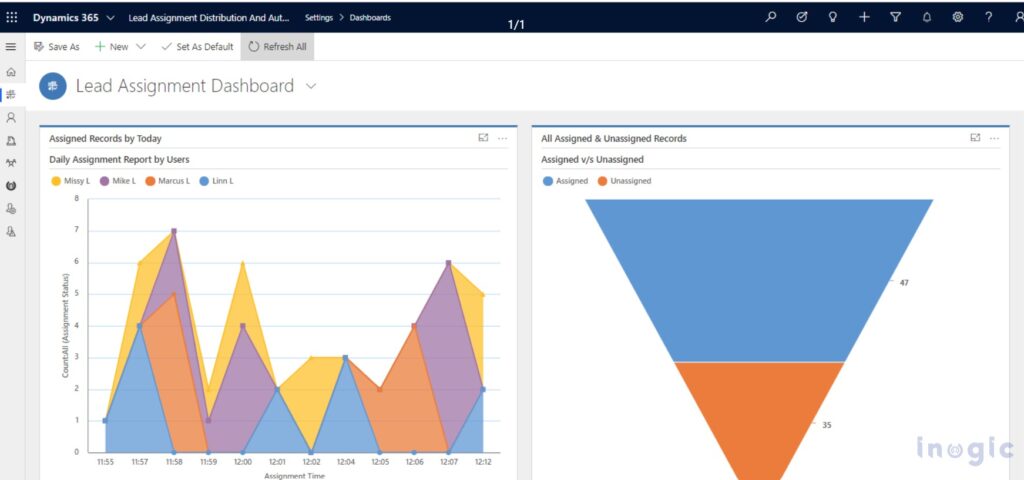Open more options for Assigned Records chart
This screenshot has width=1024, height=480.
(502, 138)
